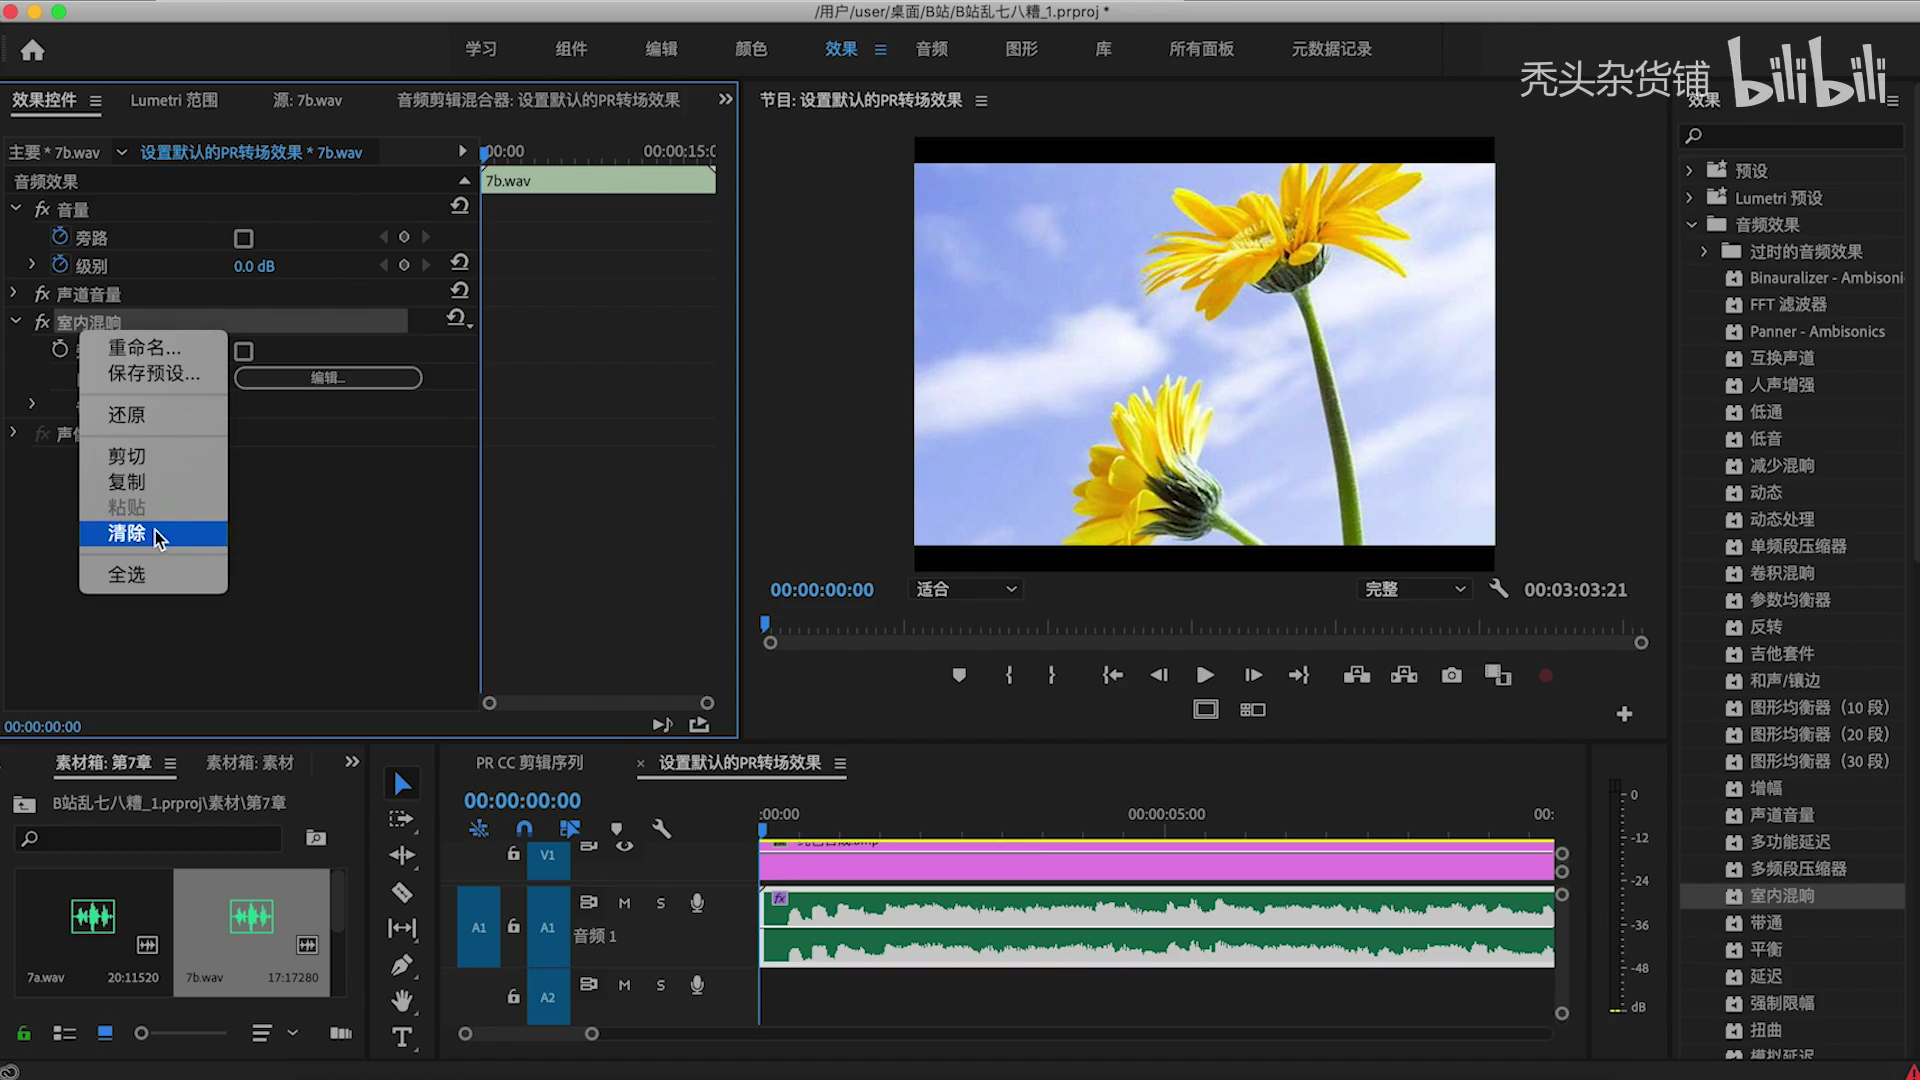Choose 清除 in the context menu
The image size is (1920, 1080).
pos(128,534)
